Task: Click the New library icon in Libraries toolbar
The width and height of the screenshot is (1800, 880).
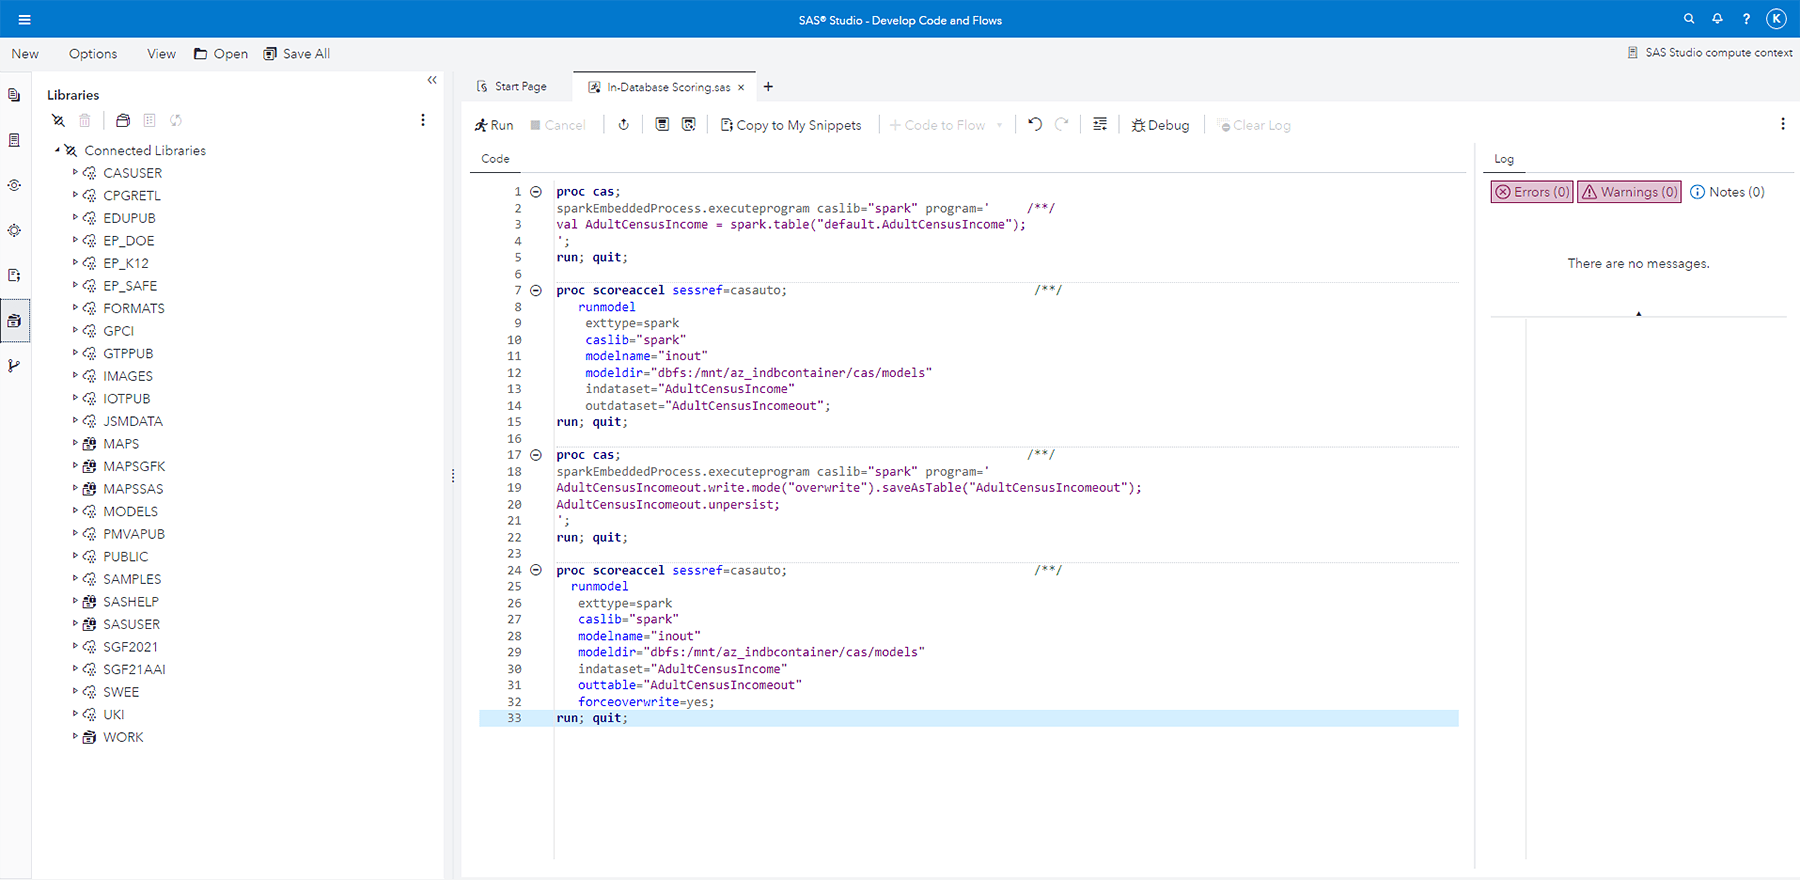Action: click(123, 120)
